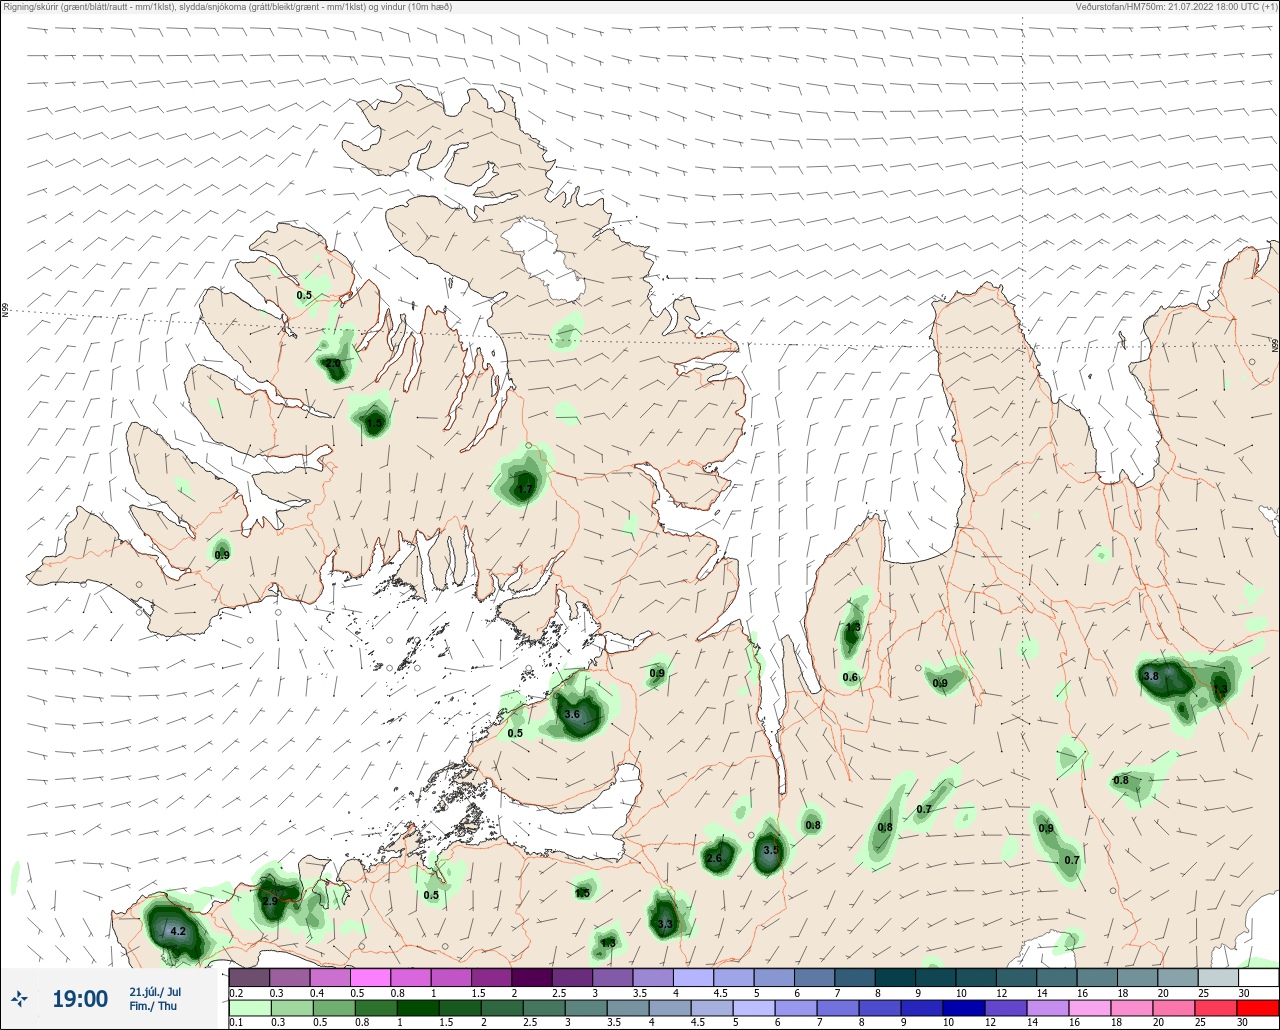Pick the bright pink swatch above 0.5 in the upper legend
The height and width of the screenshot is (1030, 1280).
tap(370, 977)
